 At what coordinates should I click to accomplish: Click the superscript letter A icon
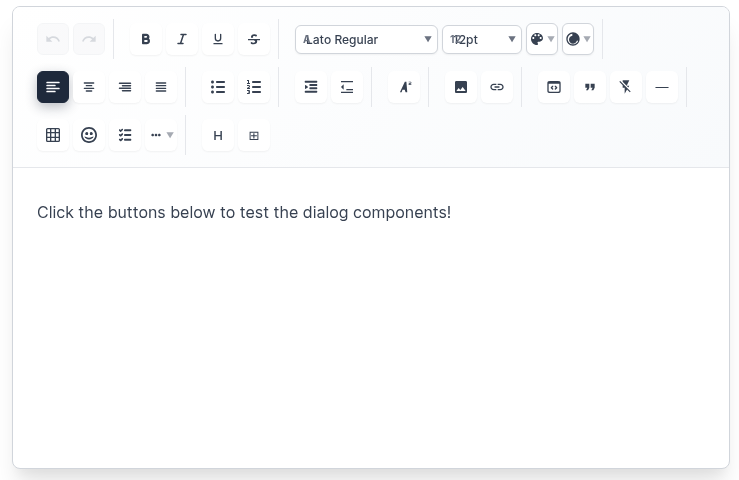(x=404, y=87)
